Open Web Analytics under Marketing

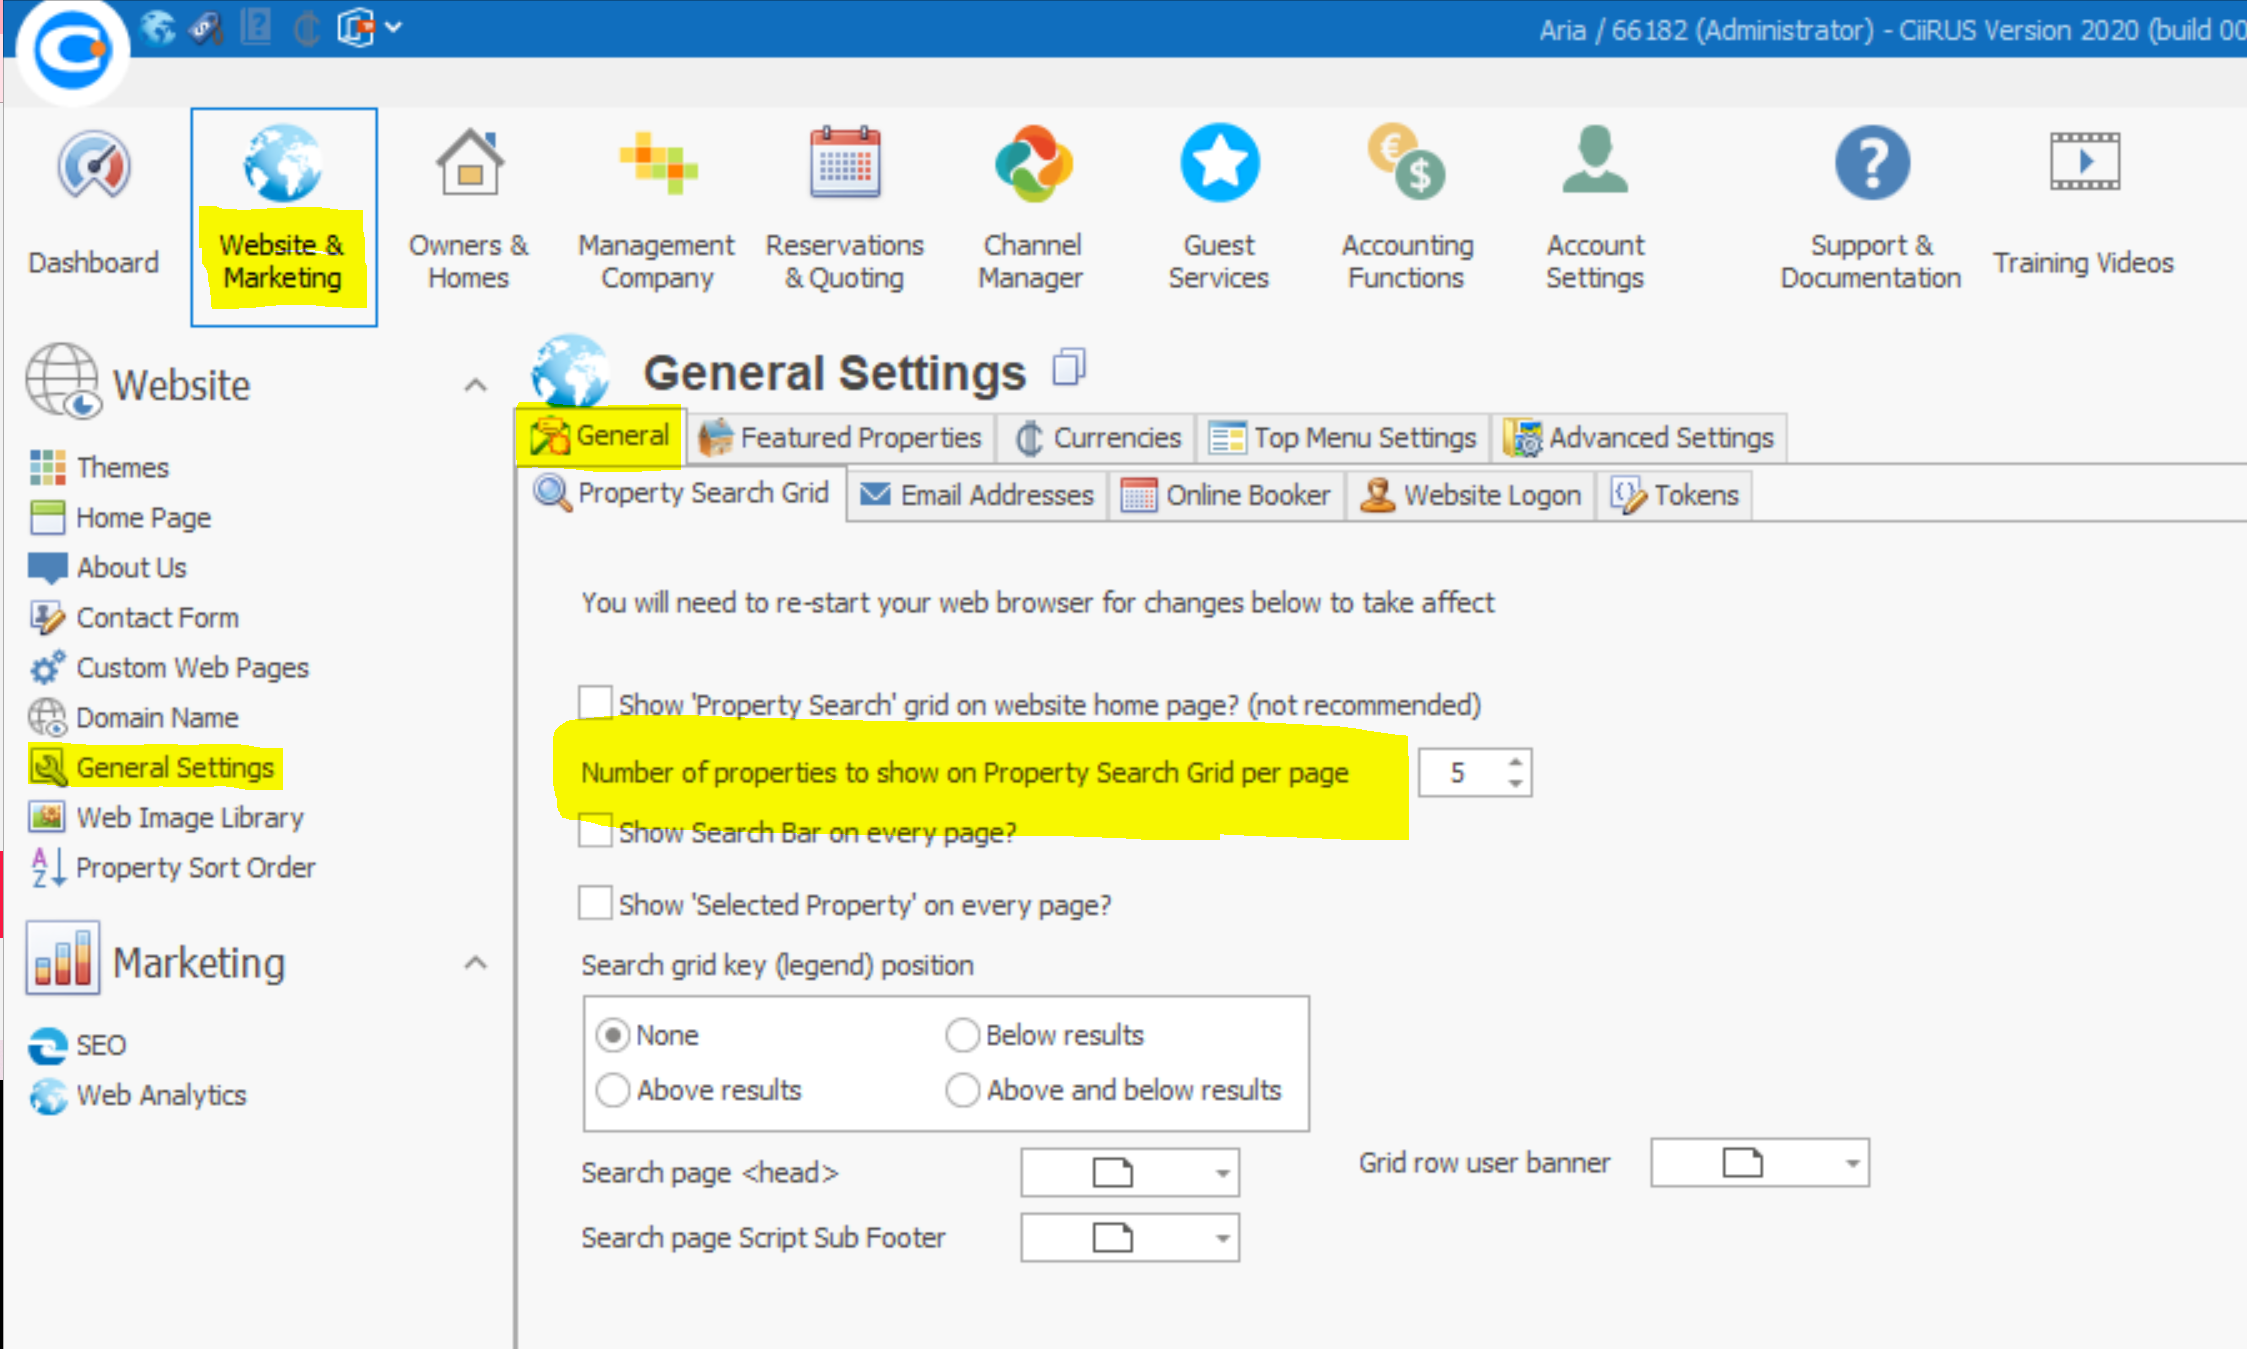160,1095
